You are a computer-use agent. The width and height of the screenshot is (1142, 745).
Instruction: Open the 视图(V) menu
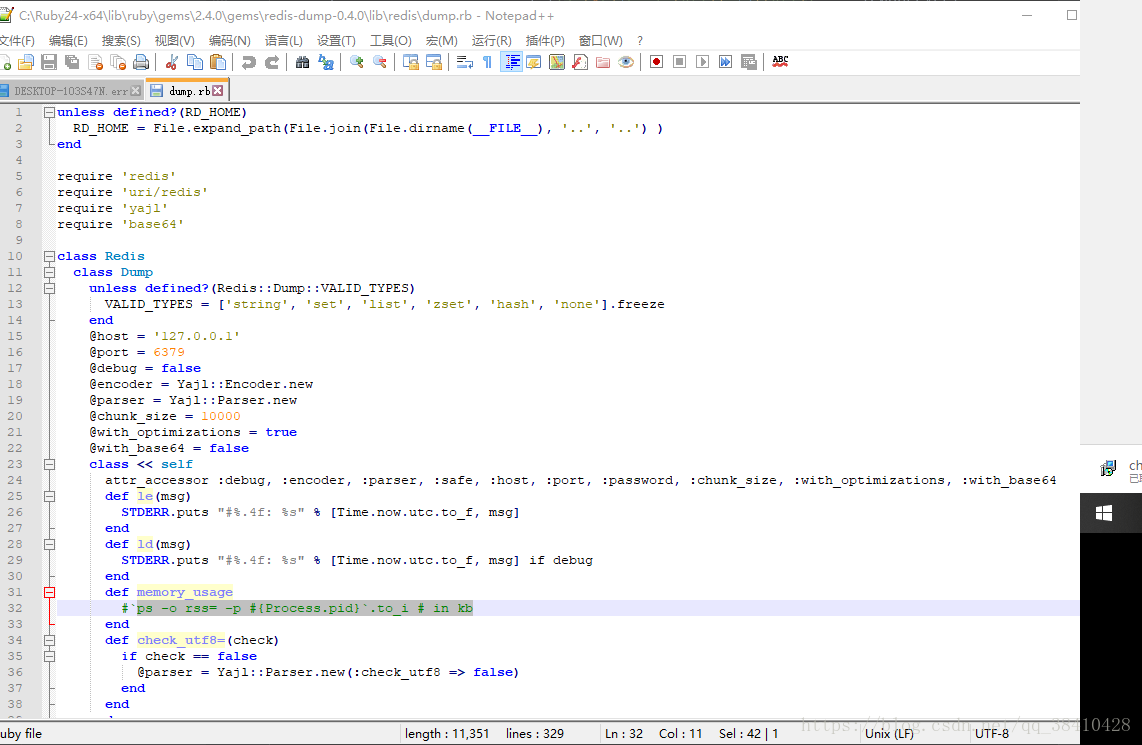point(174,41)
